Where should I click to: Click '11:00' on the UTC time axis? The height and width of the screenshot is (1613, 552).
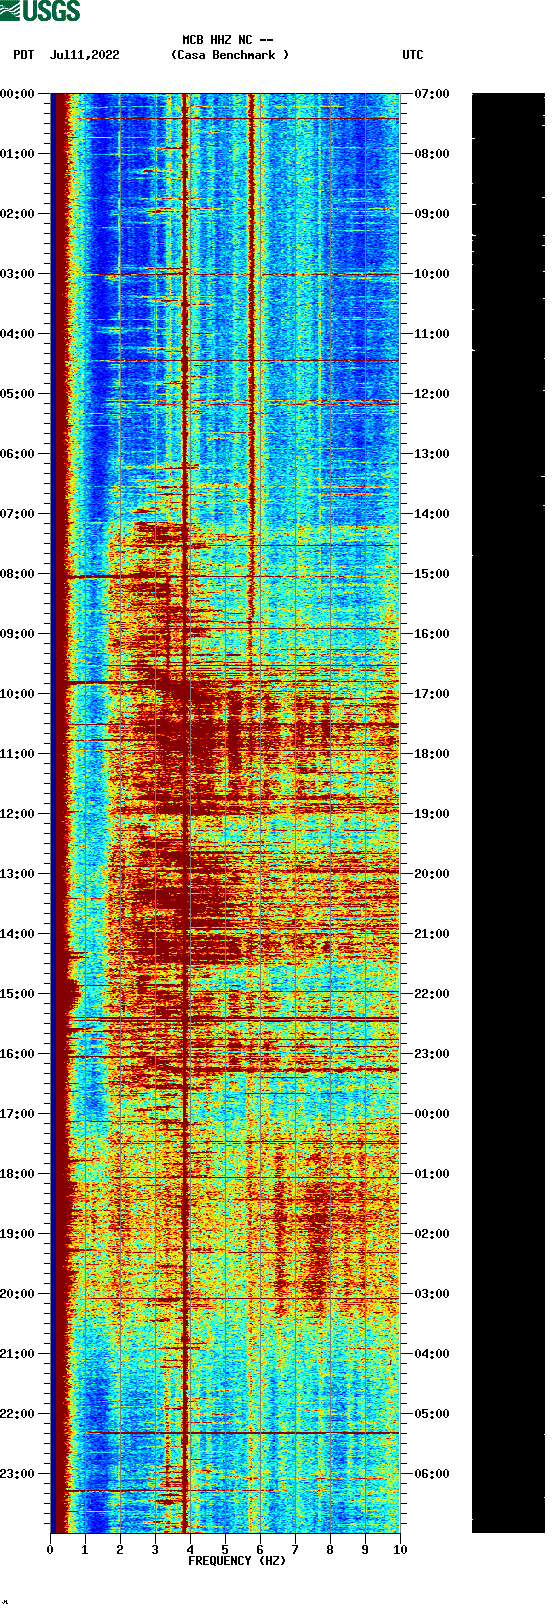point(432,334)
